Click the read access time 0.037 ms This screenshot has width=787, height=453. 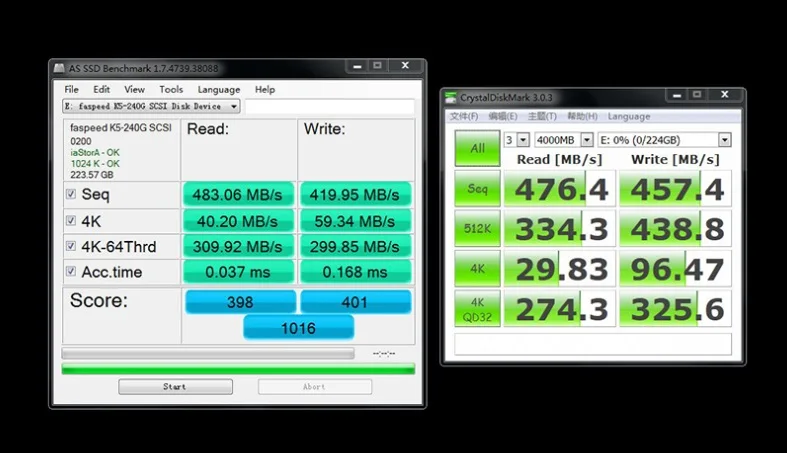pos(238,272)
